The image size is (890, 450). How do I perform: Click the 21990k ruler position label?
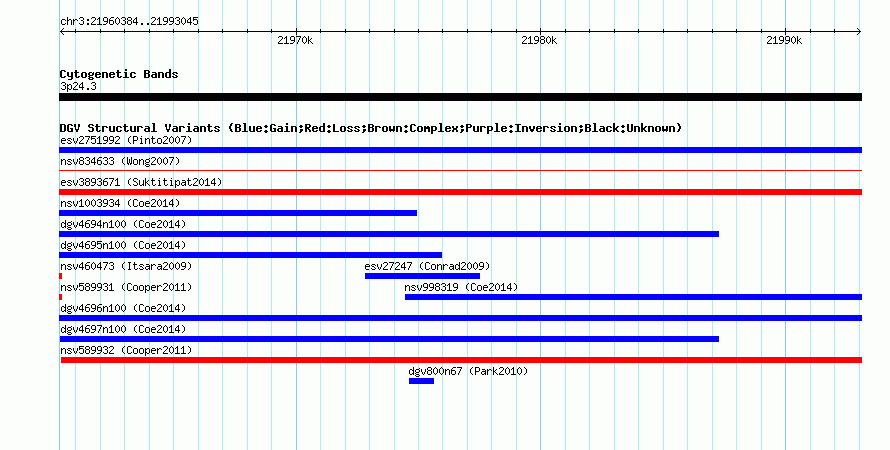[784, 40]
